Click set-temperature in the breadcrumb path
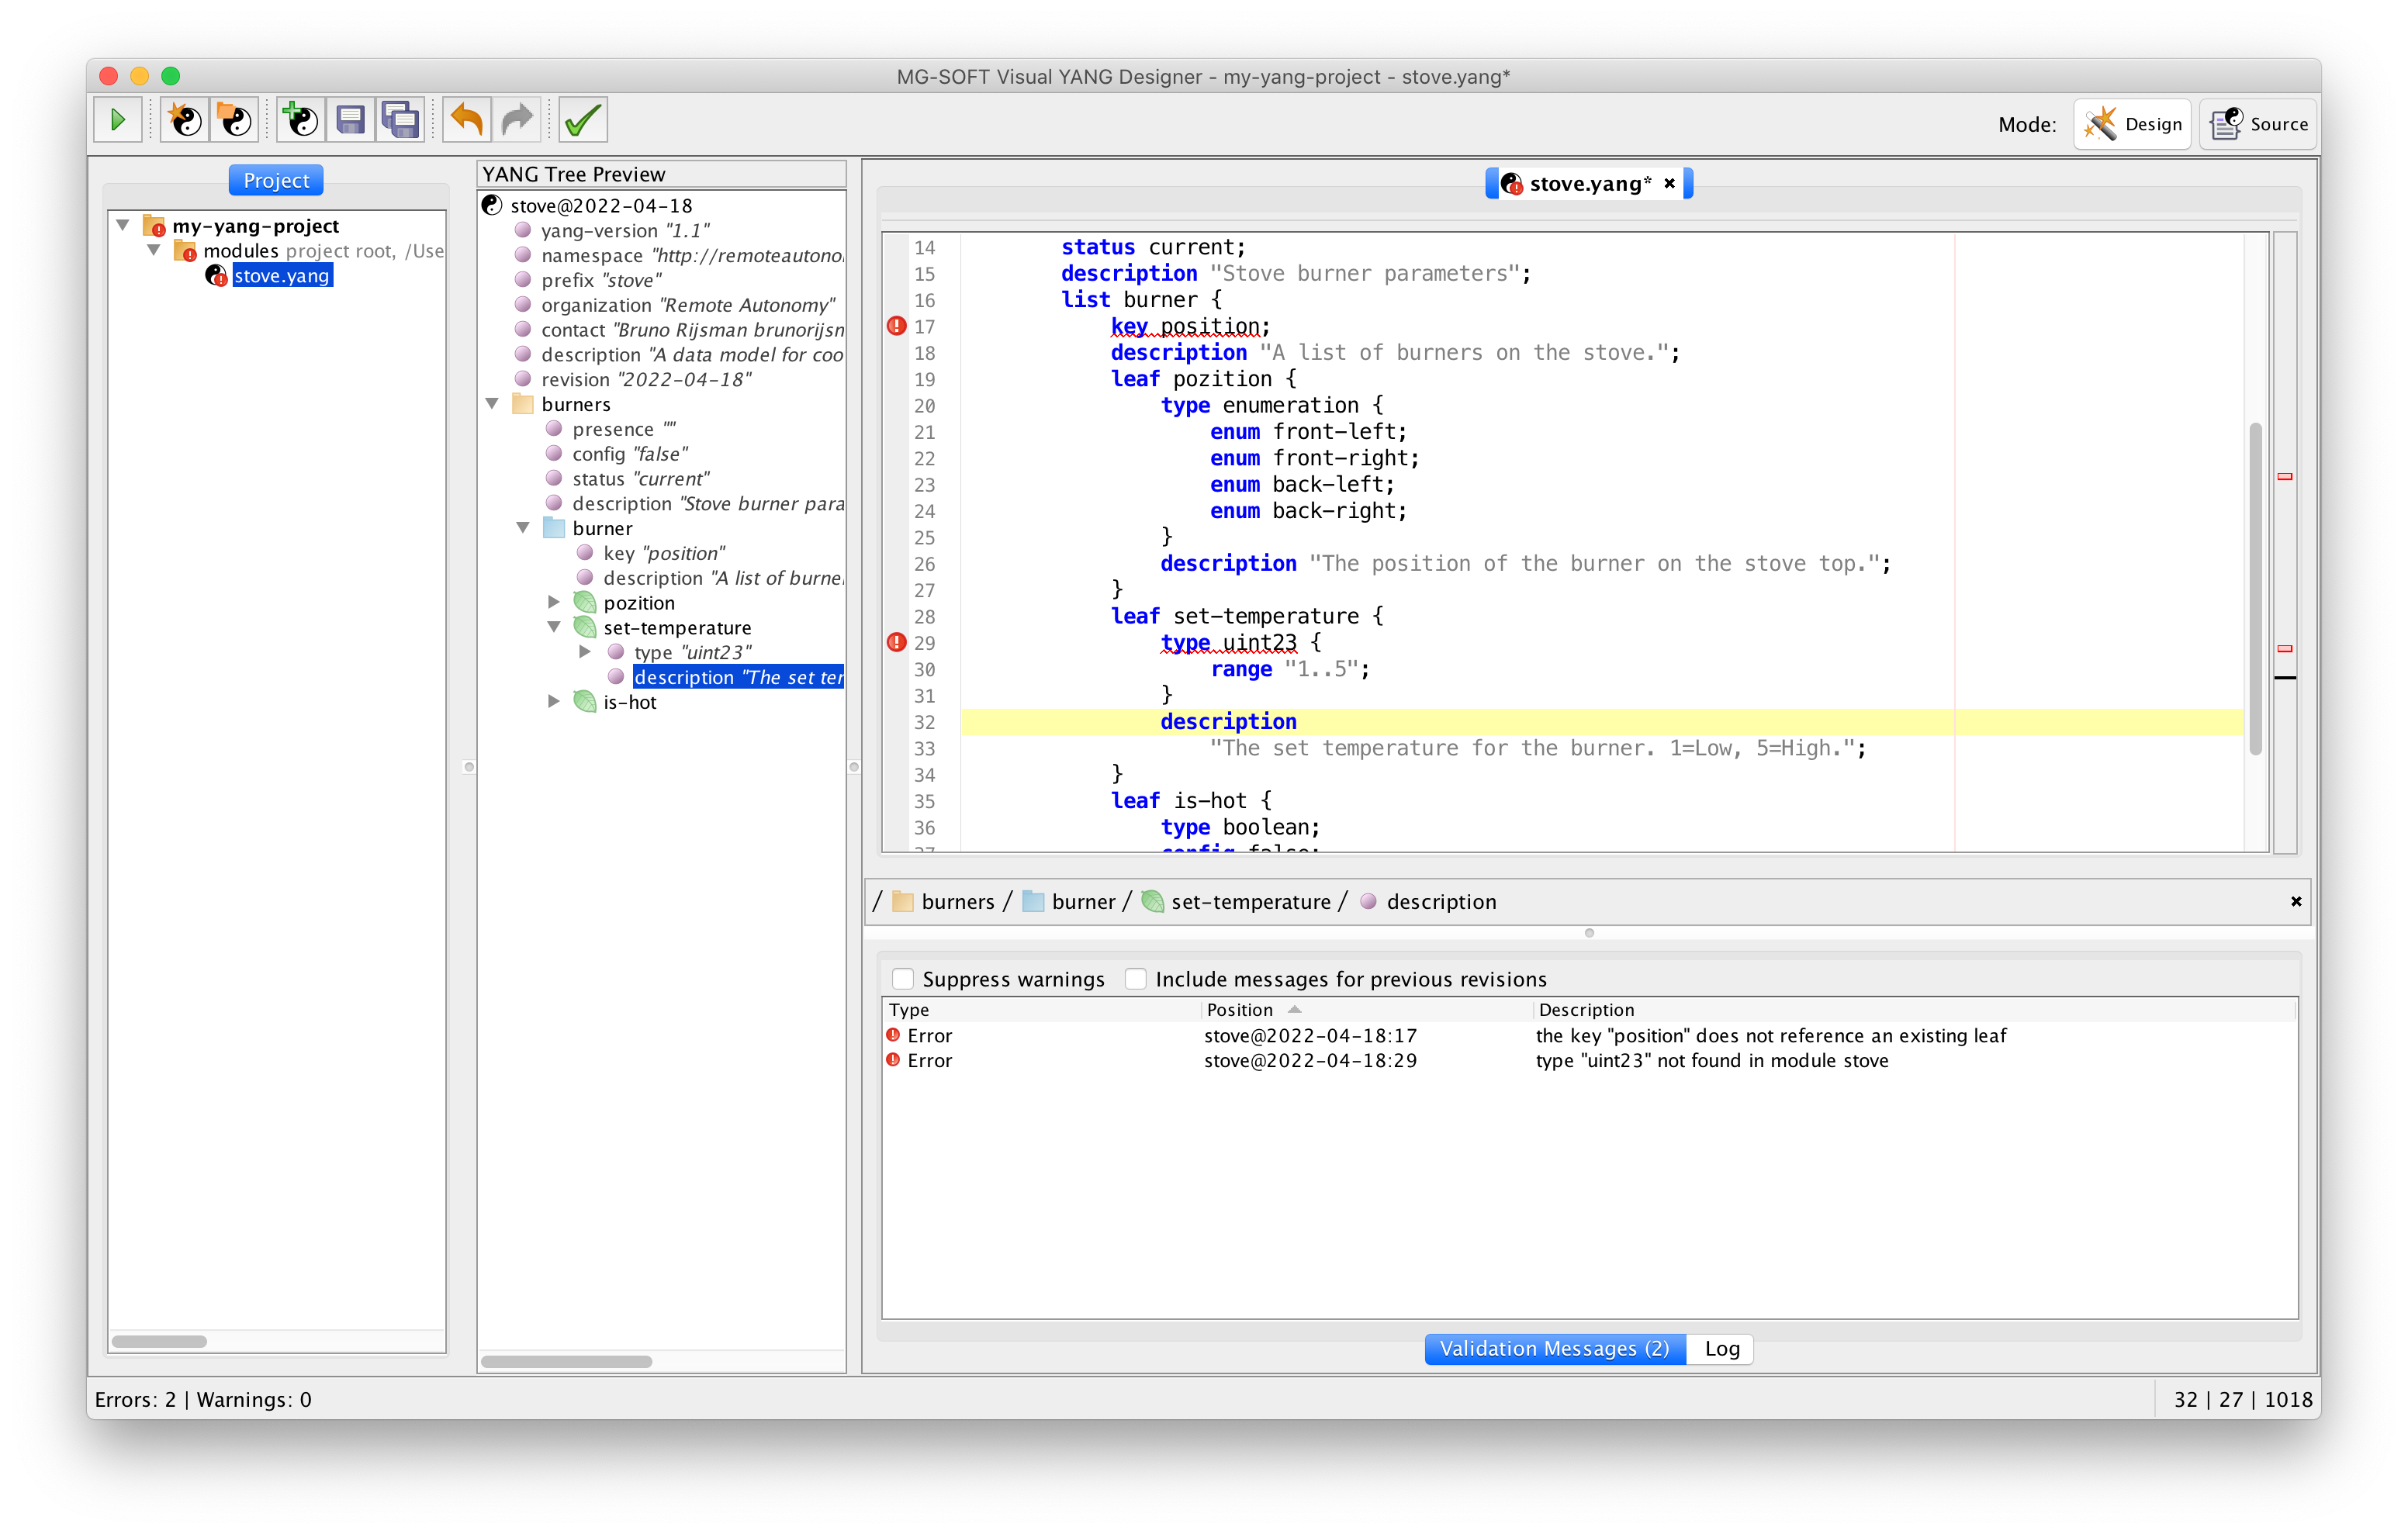2408x1534 pixels. tap(1250, 902)
